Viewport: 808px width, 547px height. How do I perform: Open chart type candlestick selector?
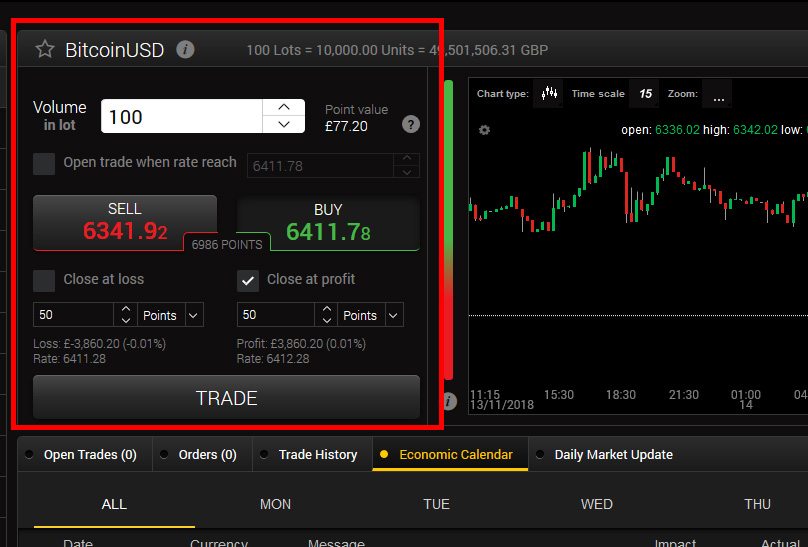pyautogui.click(x=549, y=93)
